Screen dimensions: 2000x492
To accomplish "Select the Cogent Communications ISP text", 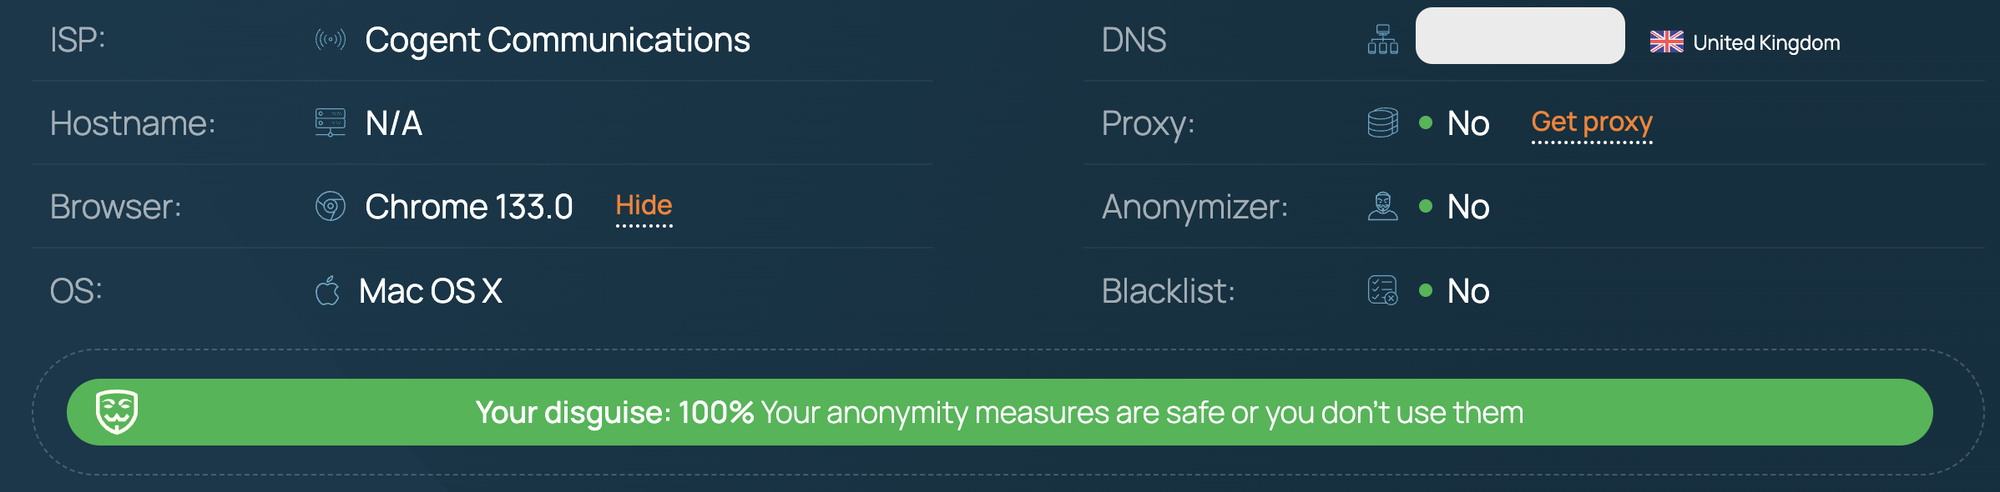I will tap(557, 40).
